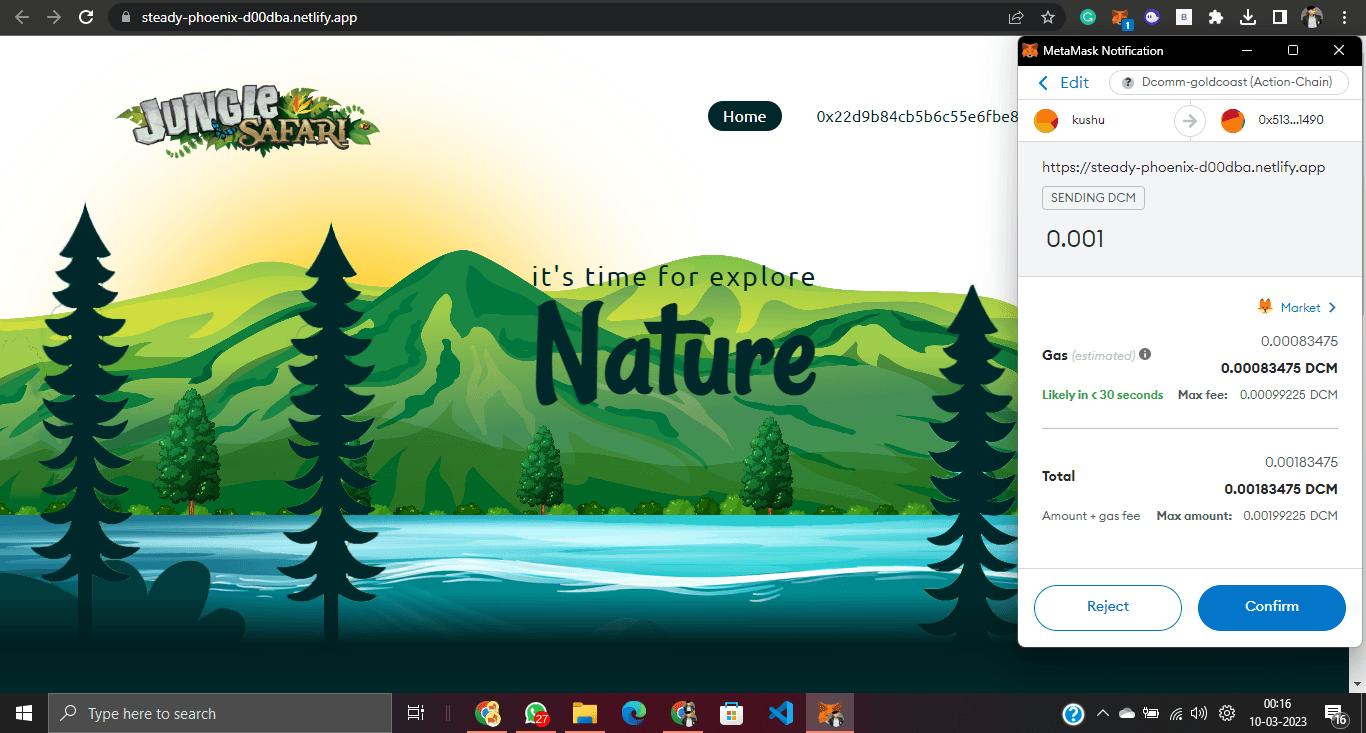
Task: Switch to MetaMask window in taskbar
Action: coord(830,713)
